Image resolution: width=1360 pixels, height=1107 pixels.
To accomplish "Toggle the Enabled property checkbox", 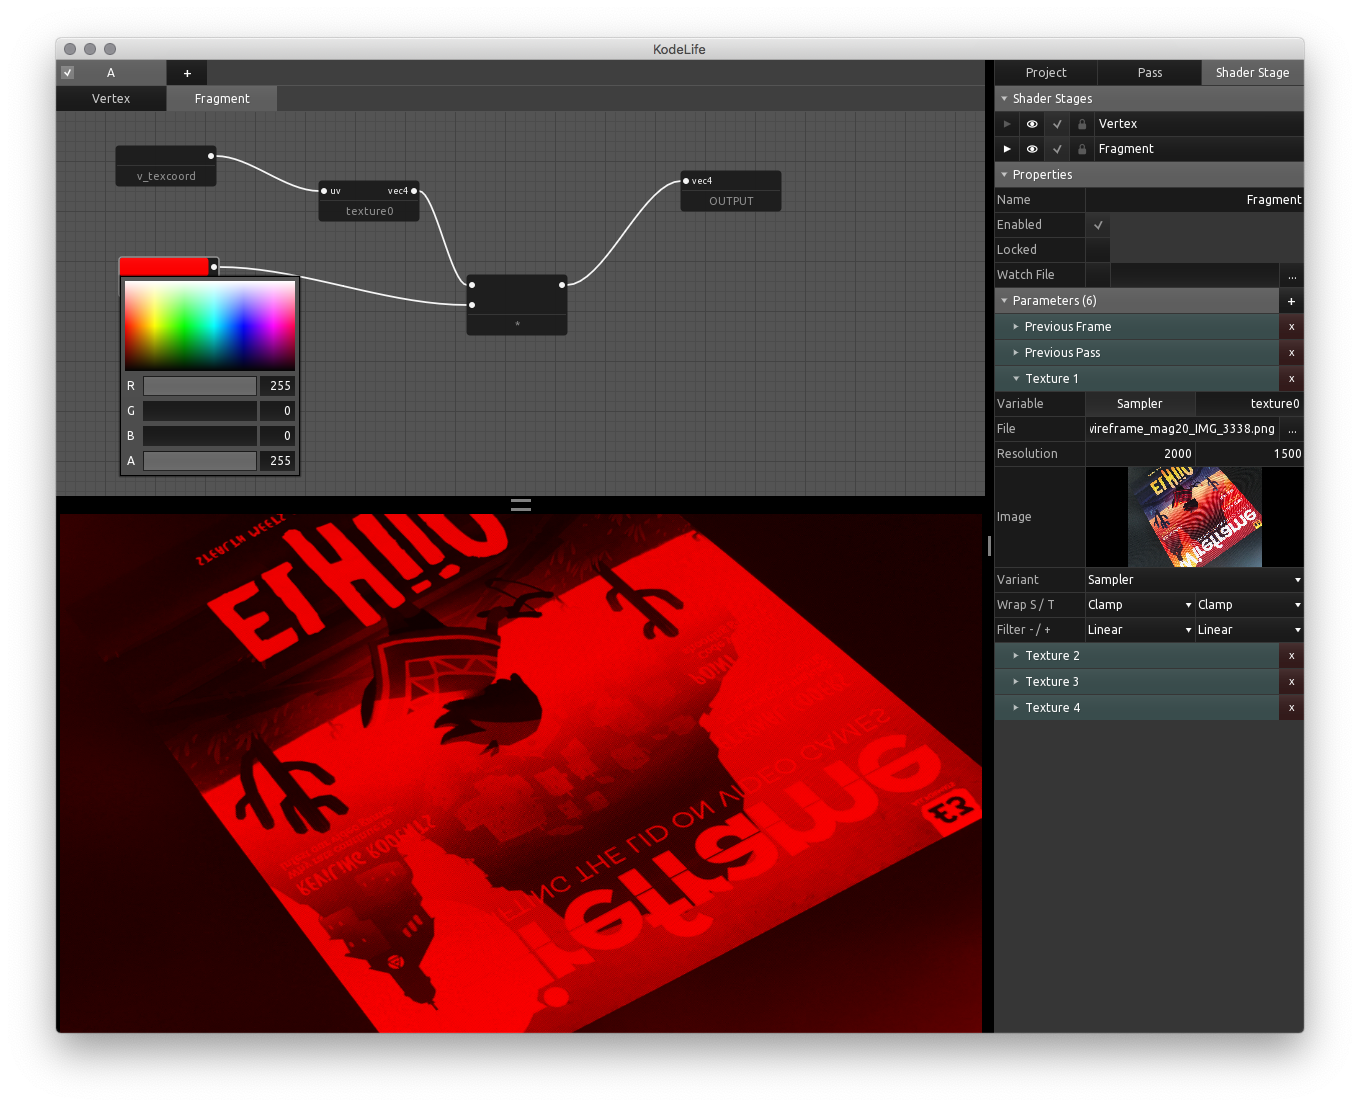I will pyautogui.click(x=1098, y=225).
